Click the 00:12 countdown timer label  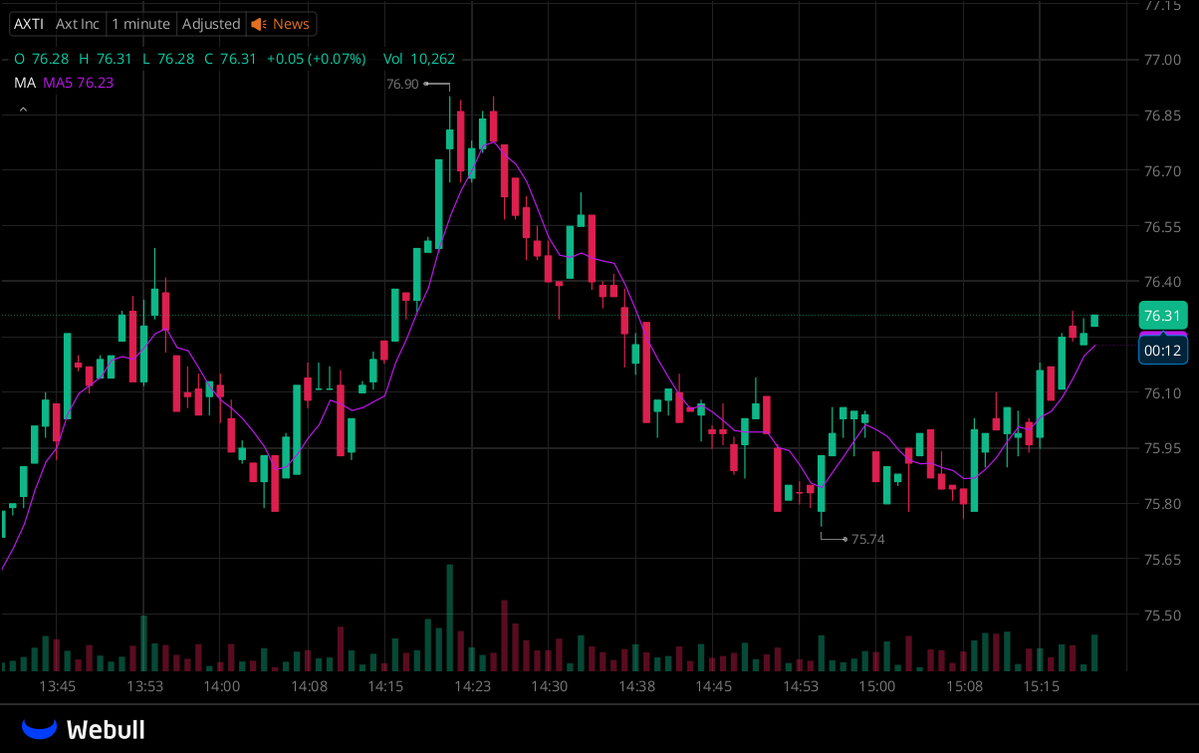coord(1162,350)
